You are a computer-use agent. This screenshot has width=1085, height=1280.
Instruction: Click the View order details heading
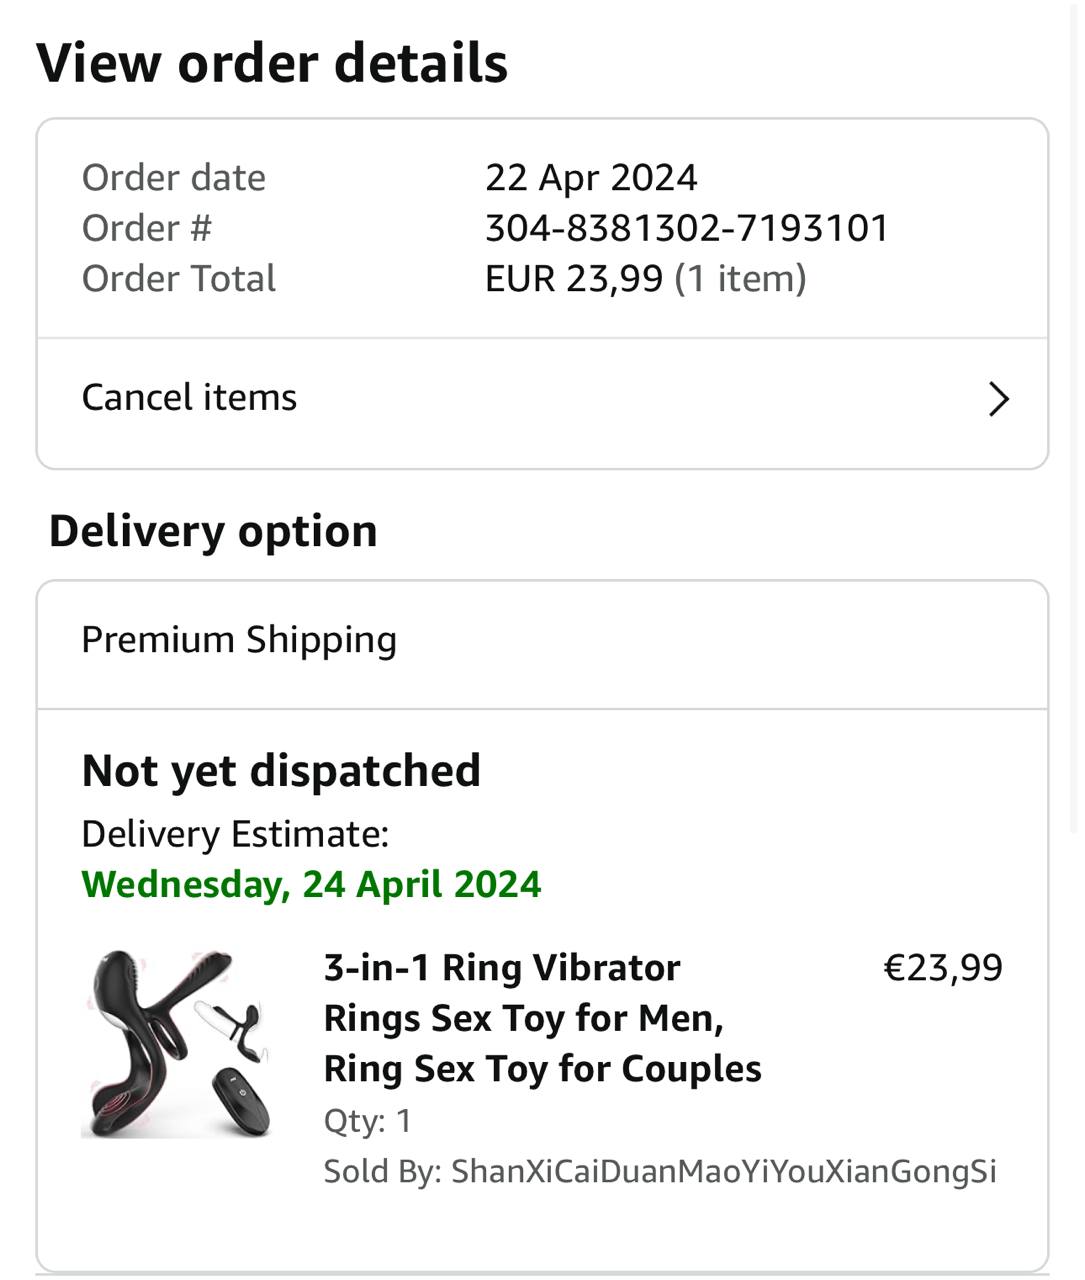pyautogui.click(x=272, y=63)
